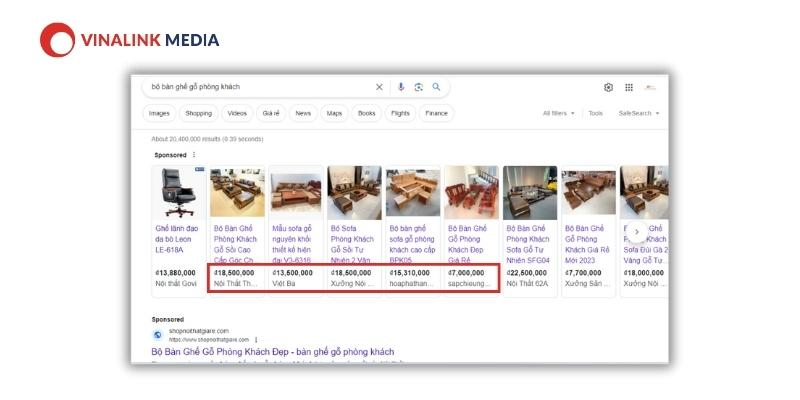This screenshot has width=800, height=400.
Task: Click the magnifying glass search icon
Action: coord(436,87)
